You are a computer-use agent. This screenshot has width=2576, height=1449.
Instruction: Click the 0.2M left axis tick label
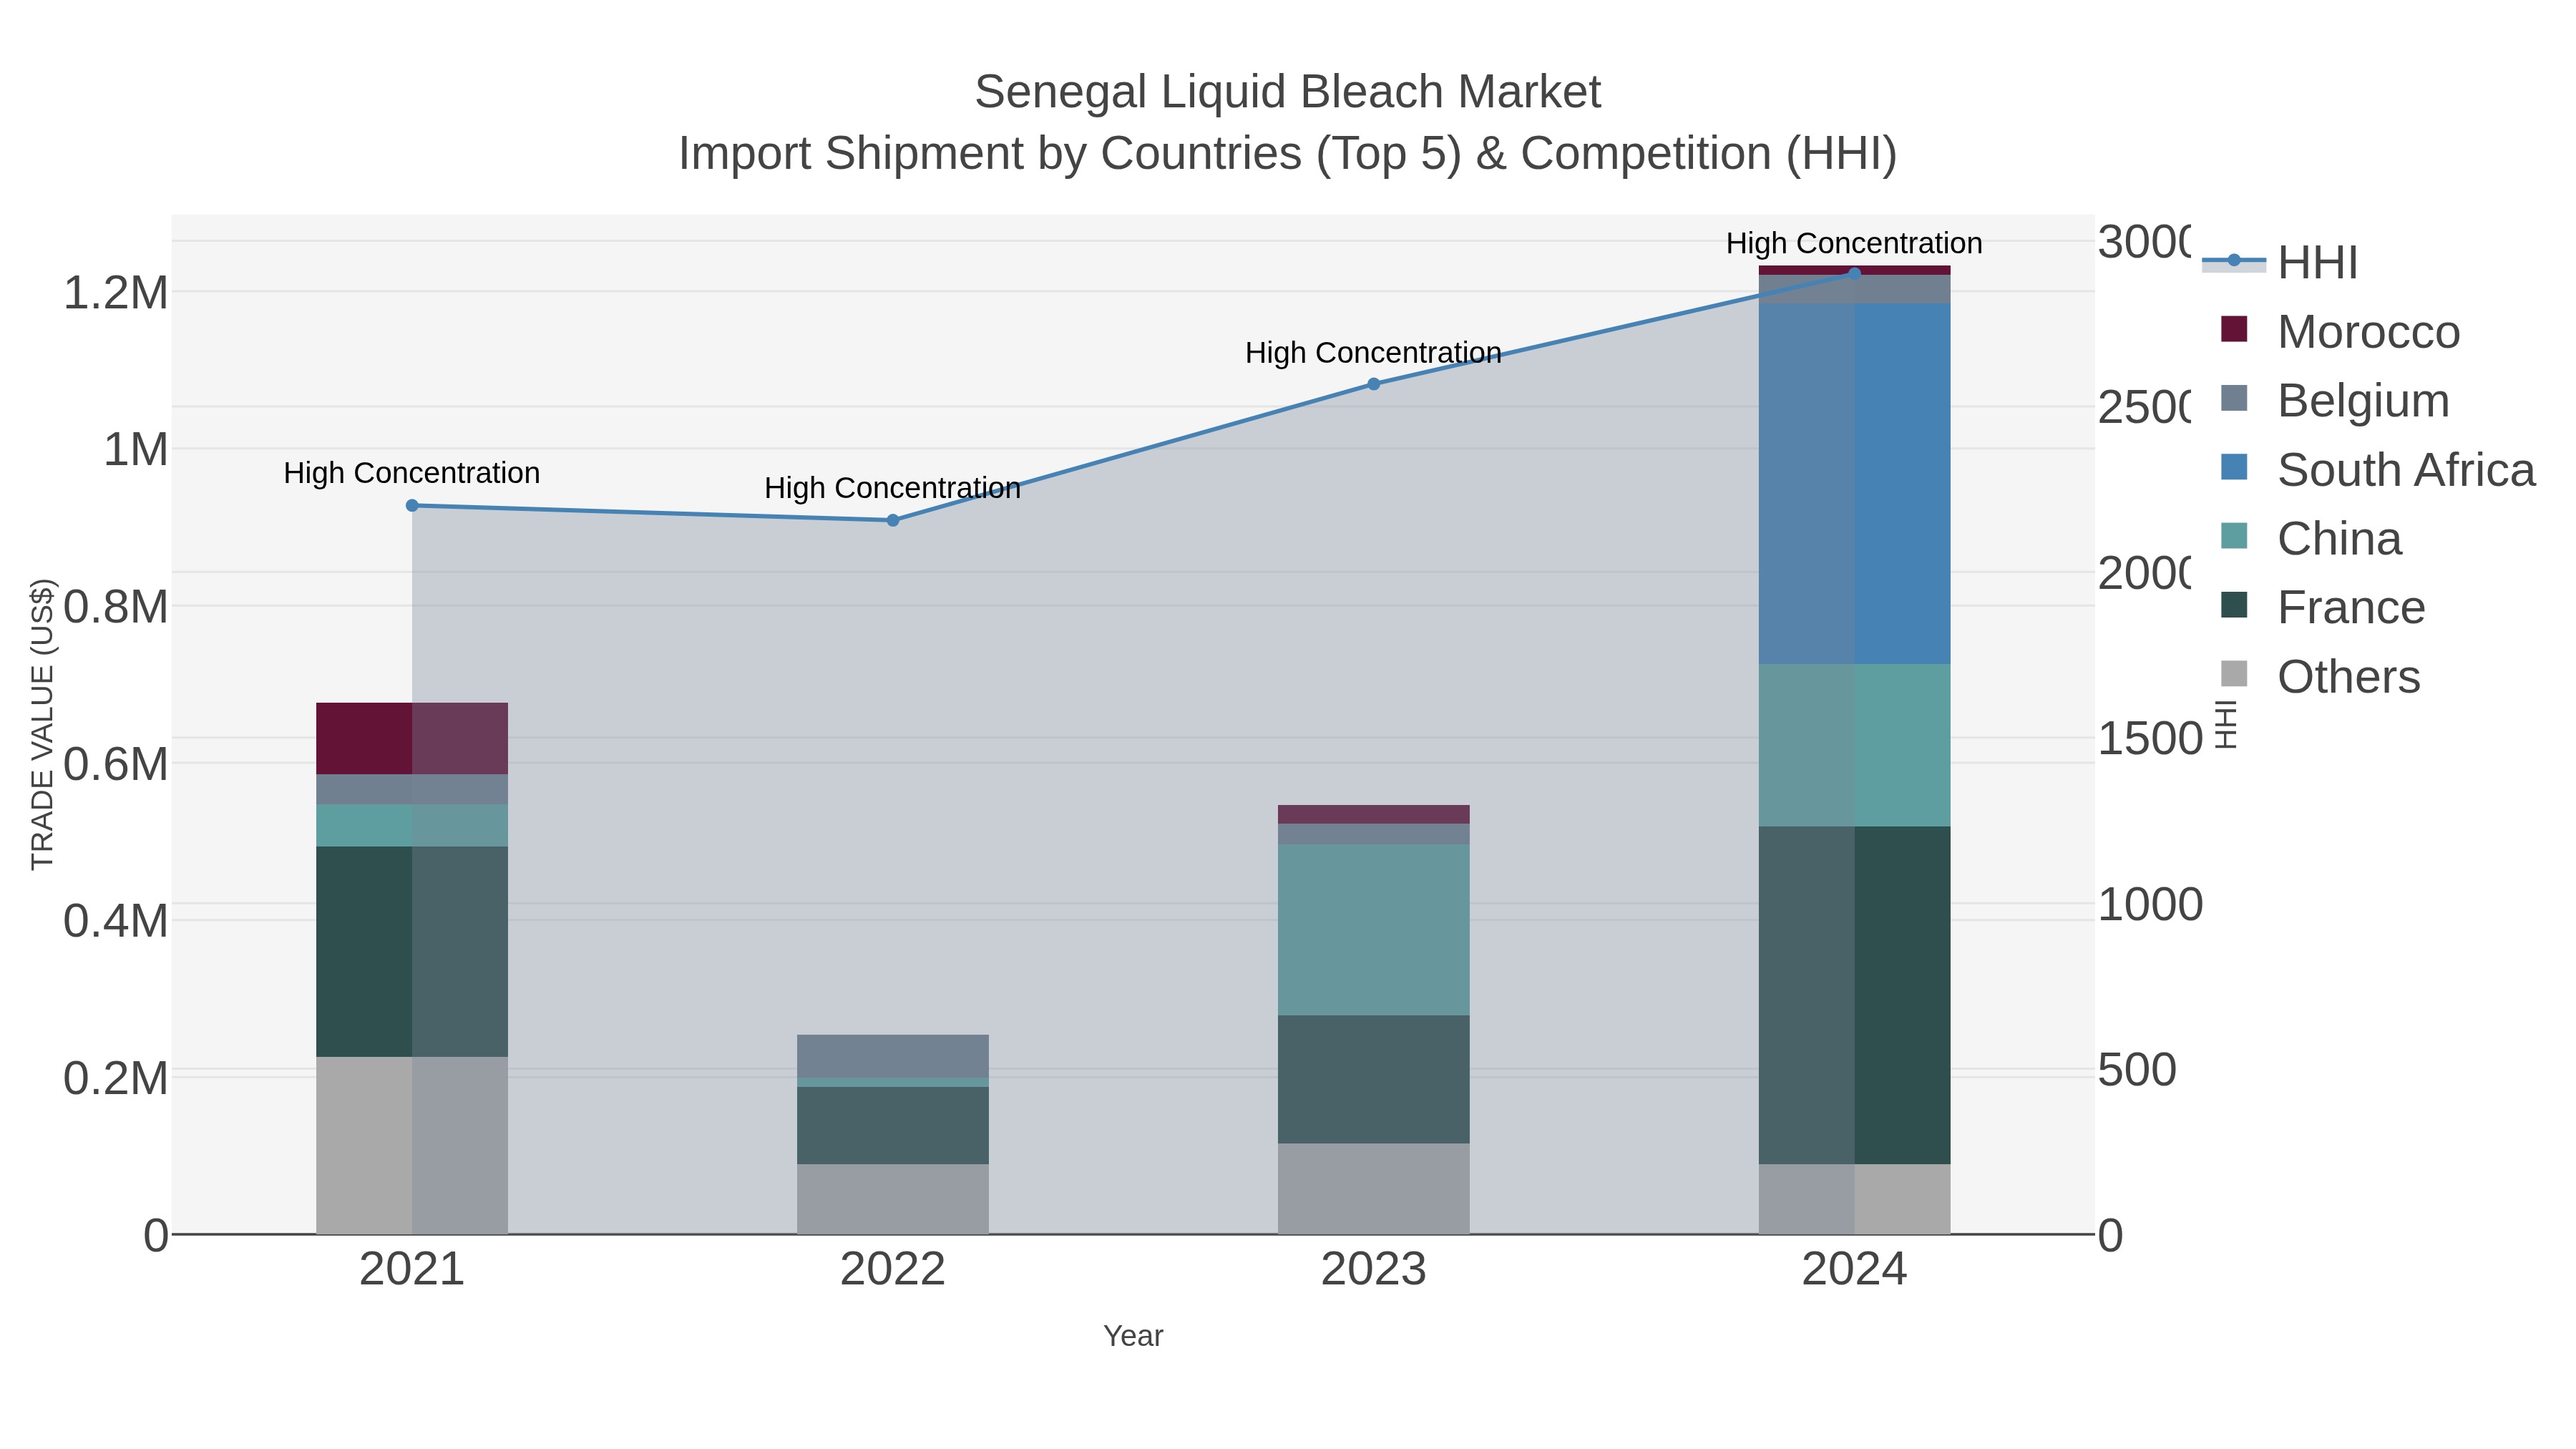[116, 1078]
